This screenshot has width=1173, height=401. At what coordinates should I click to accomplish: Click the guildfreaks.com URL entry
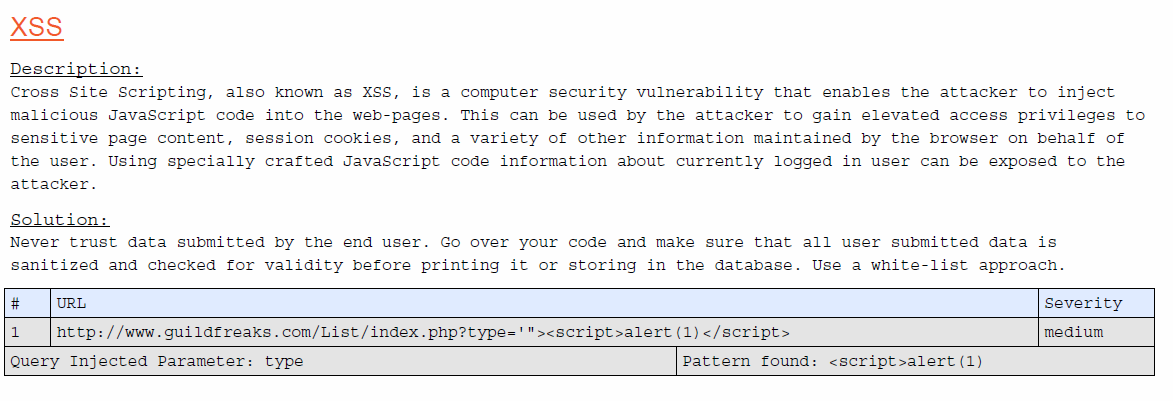point(423,332)
